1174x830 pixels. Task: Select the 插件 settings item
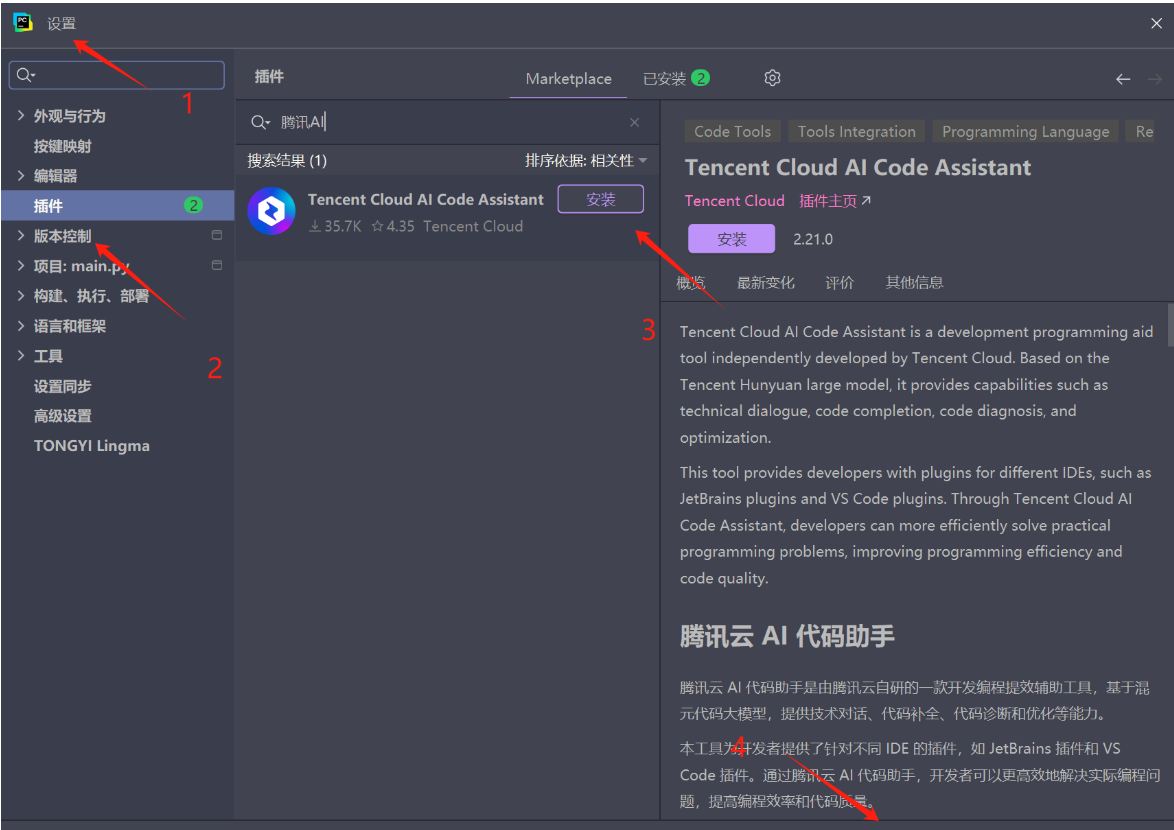pyautogui.click(x=118, y=205)
